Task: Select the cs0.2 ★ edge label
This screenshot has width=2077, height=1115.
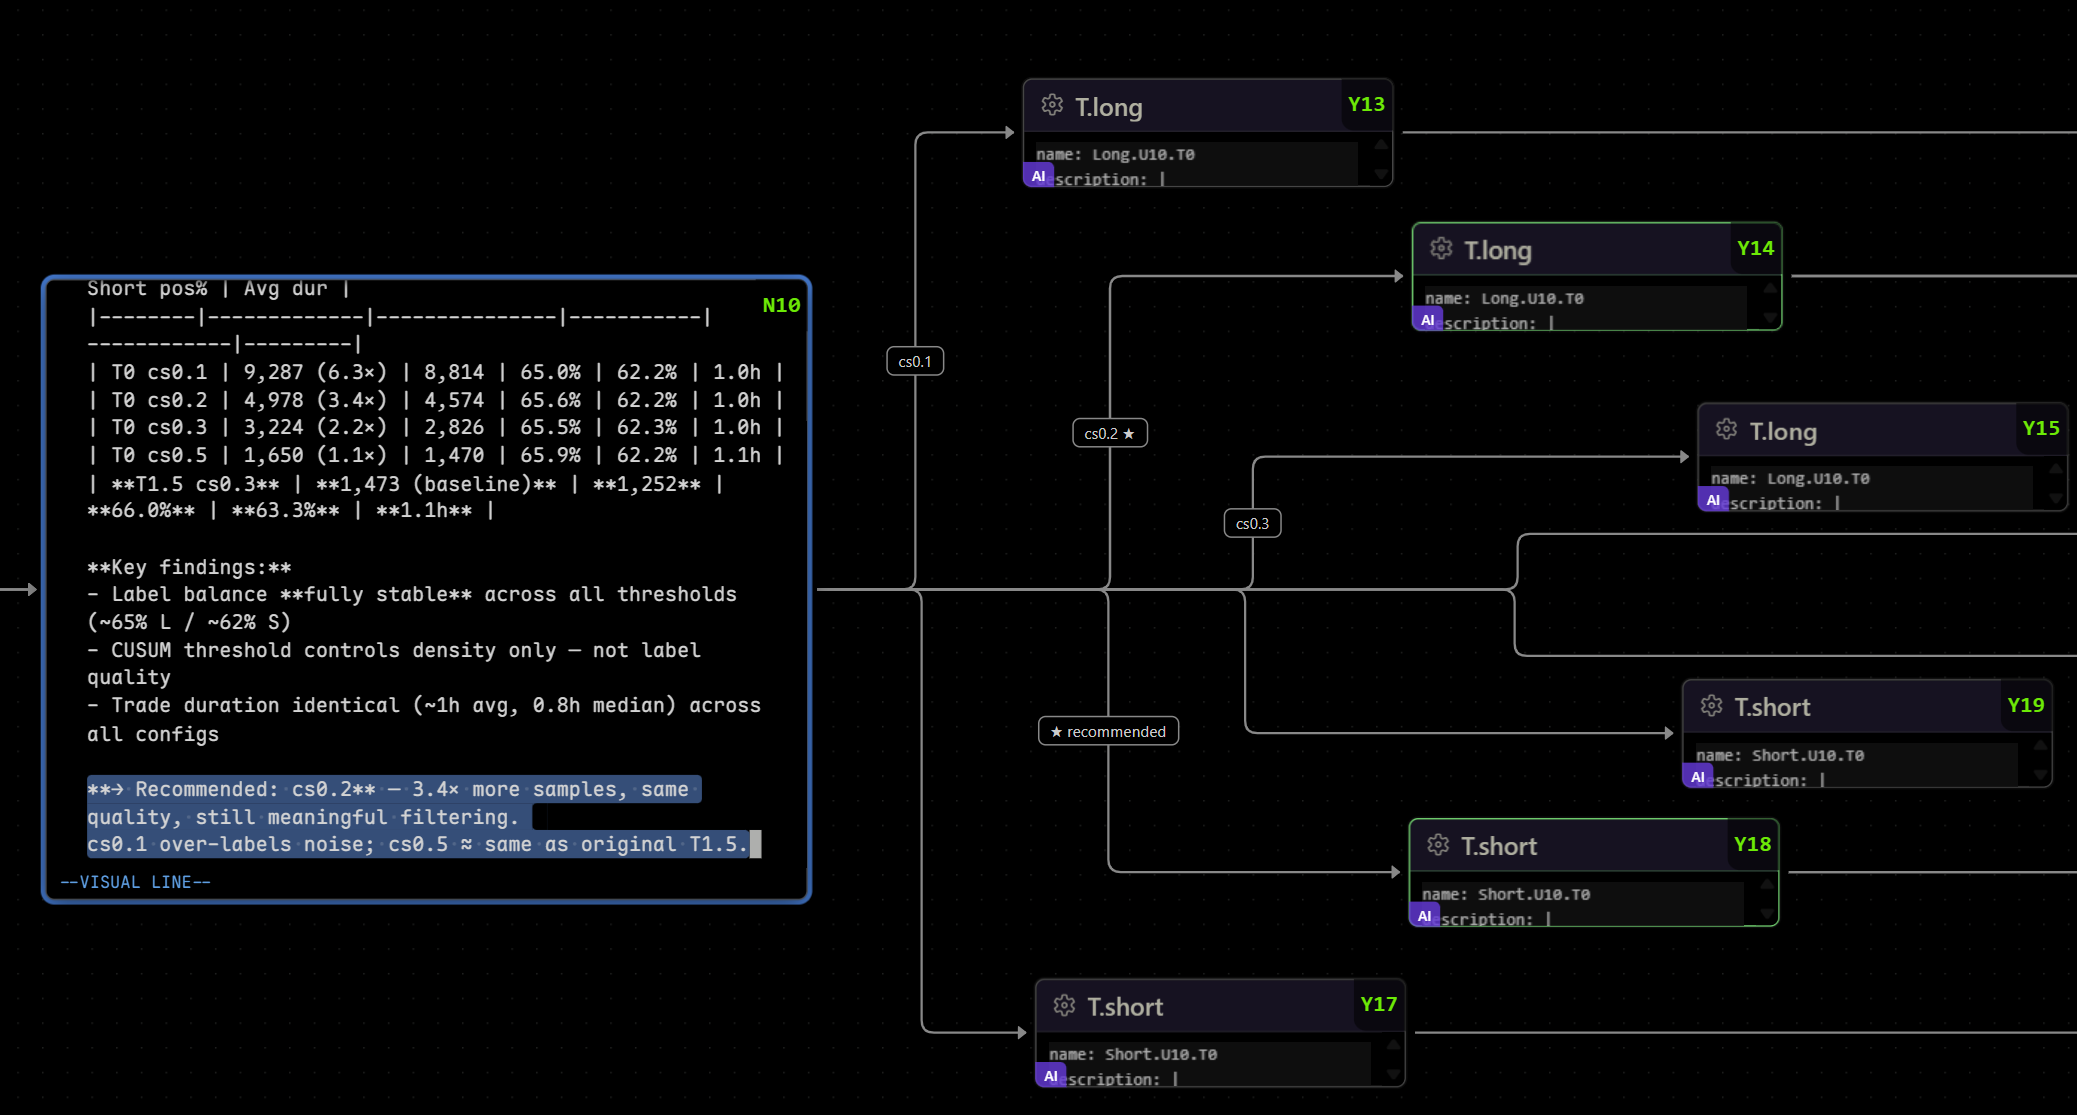Action: click(x=1110, y=433)
